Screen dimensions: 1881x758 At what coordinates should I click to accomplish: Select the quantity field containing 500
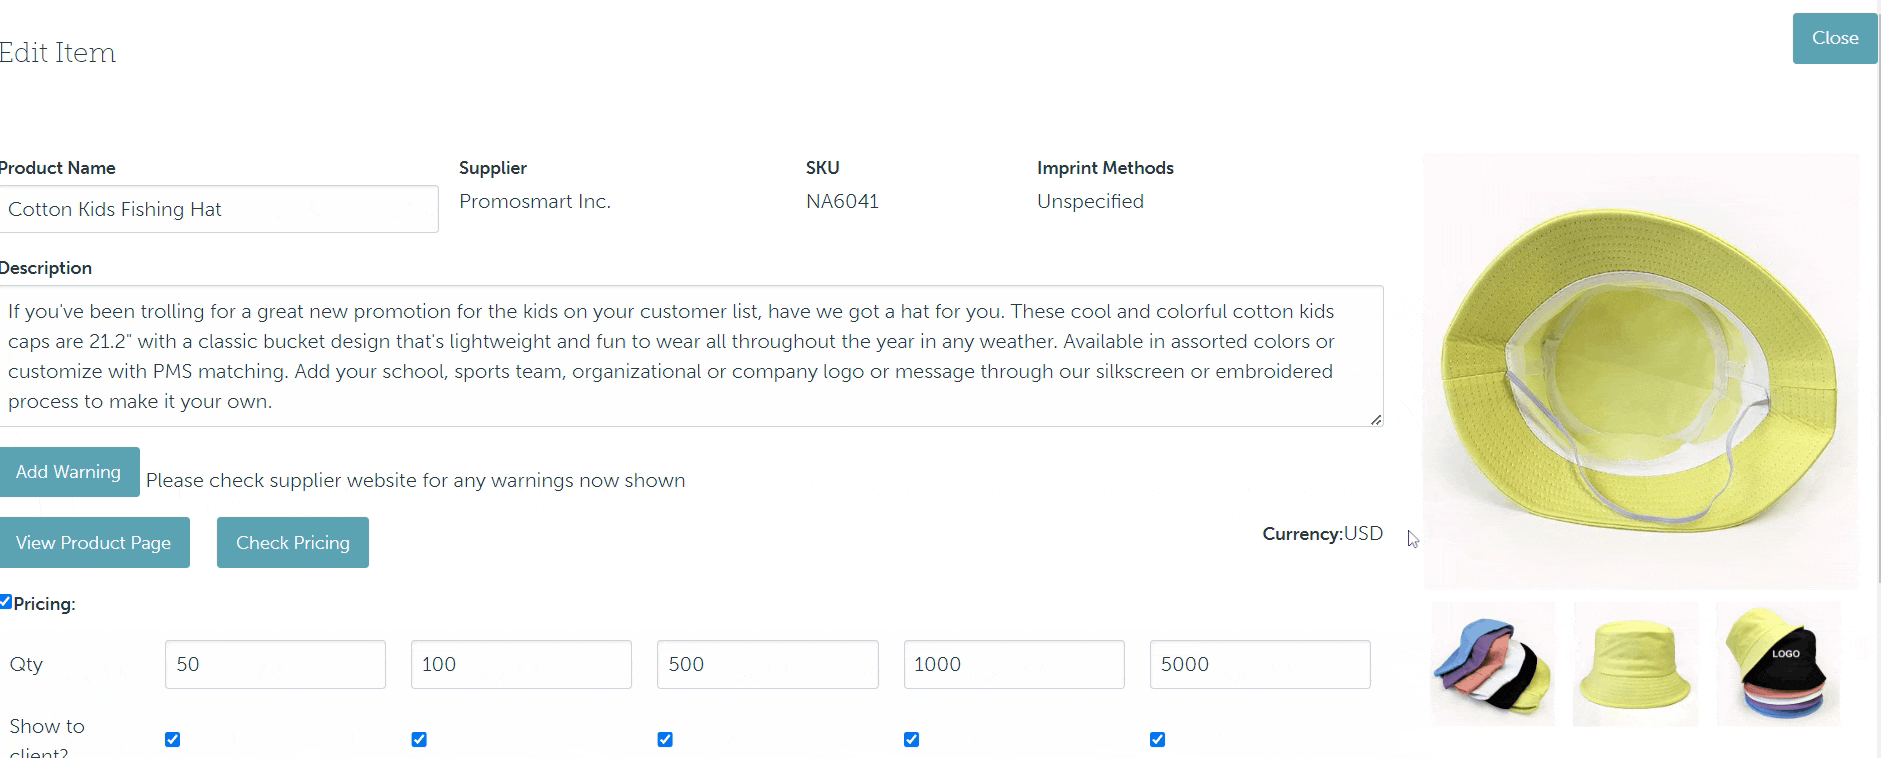click(x=767, y=665)
